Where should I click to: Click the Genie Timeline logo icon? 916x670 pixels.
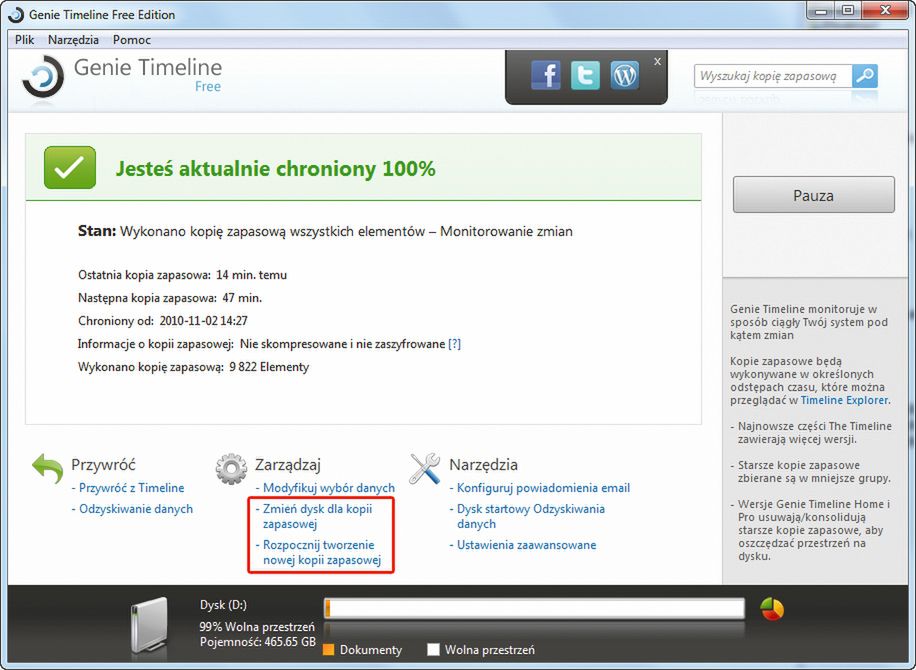pos(43,77)
